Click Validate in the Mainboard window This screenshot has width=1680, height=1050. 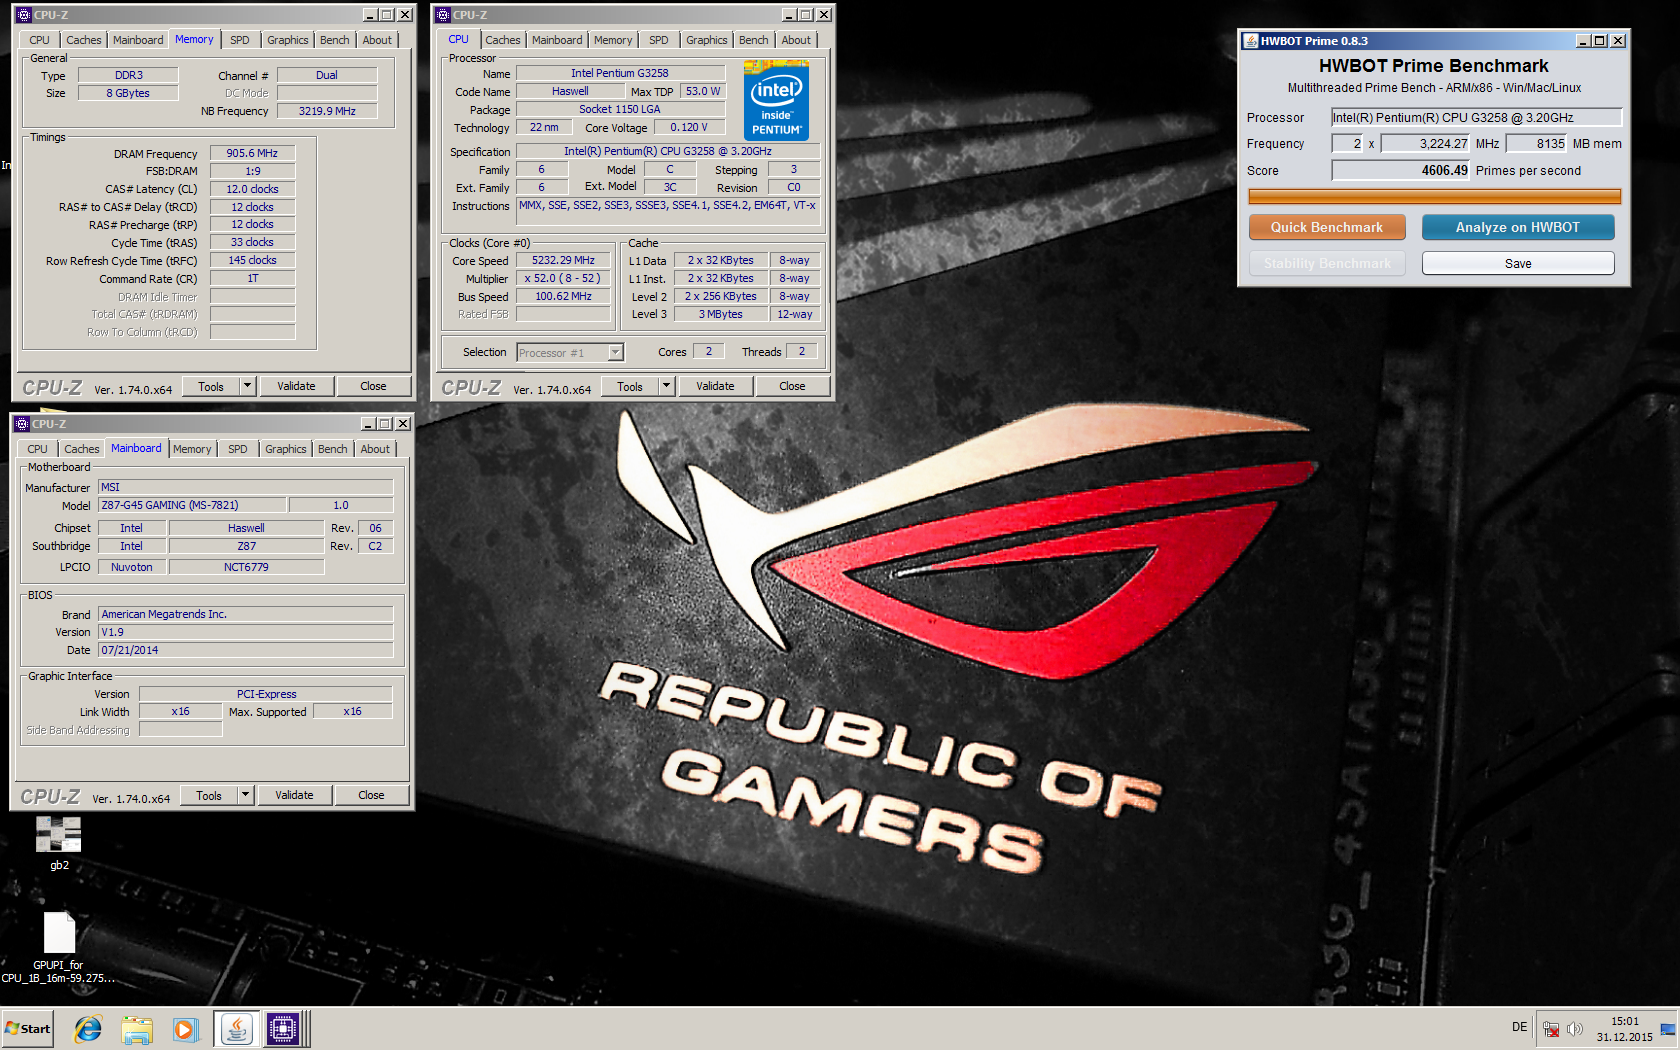[x=294, y=795]
